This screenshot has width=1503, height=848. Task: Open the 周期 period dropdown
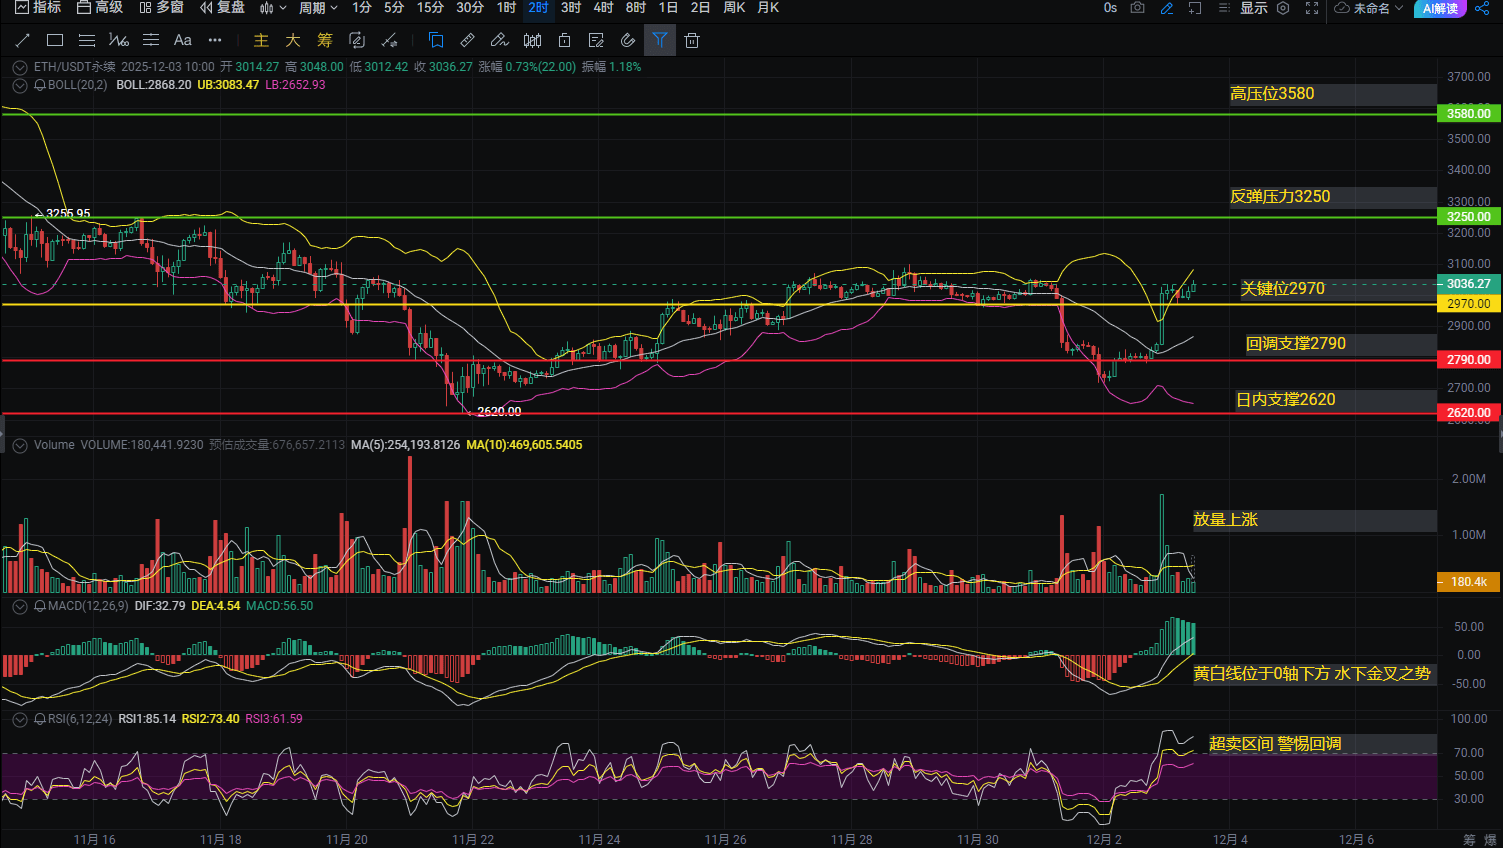coord(318,8)
